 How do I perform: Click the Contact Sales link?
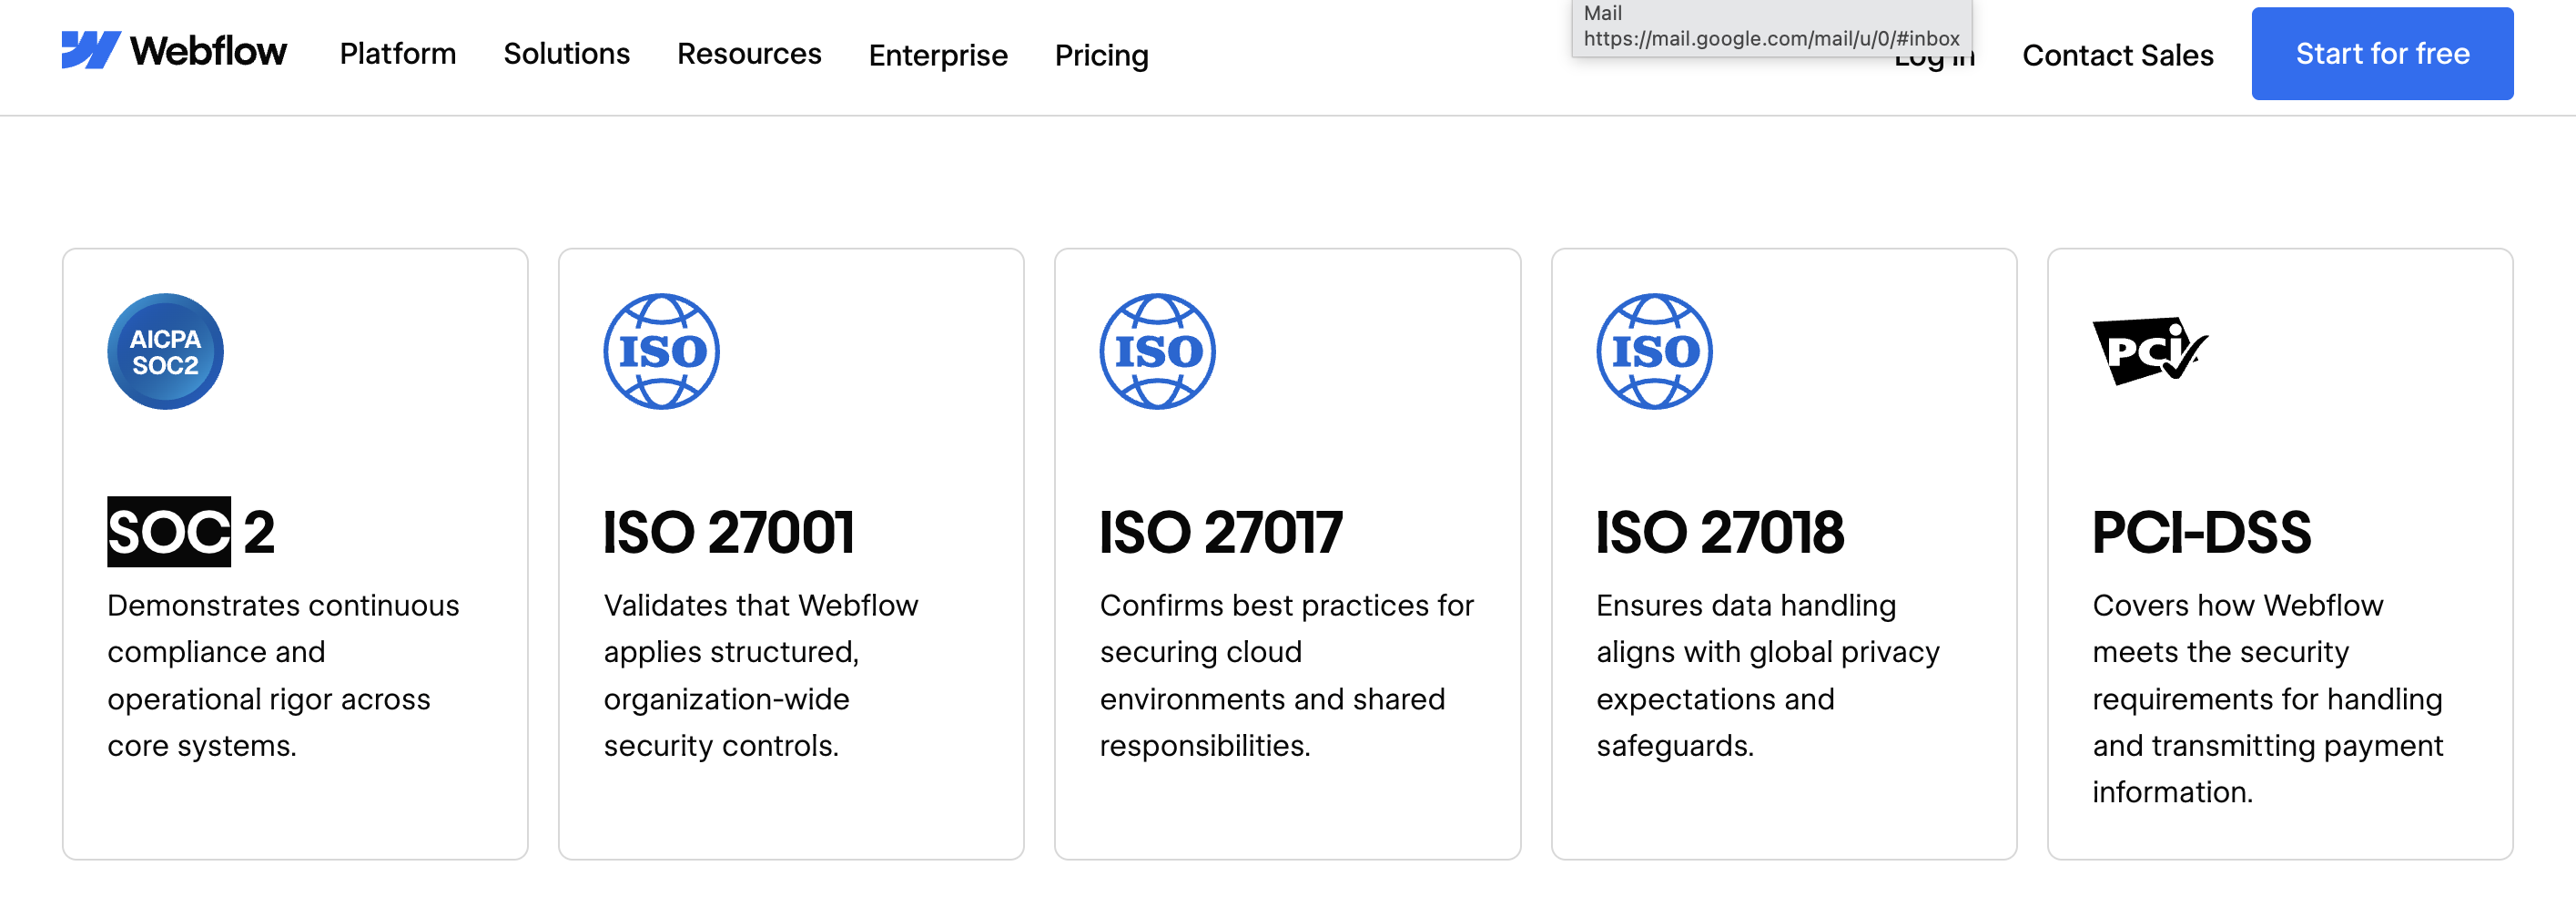2117,55
